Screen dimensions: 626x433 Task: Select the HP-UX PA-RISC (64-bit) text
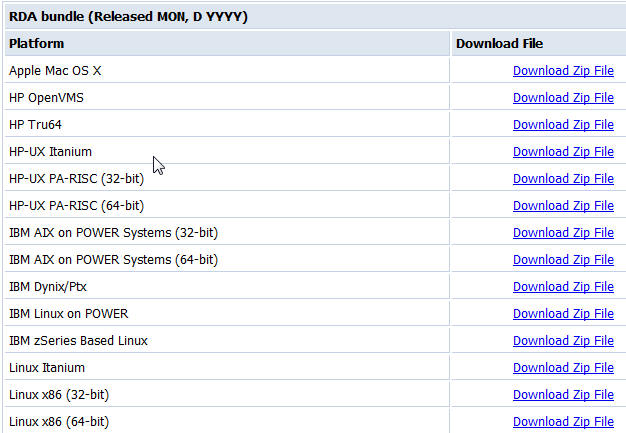[x=76, y=206]
